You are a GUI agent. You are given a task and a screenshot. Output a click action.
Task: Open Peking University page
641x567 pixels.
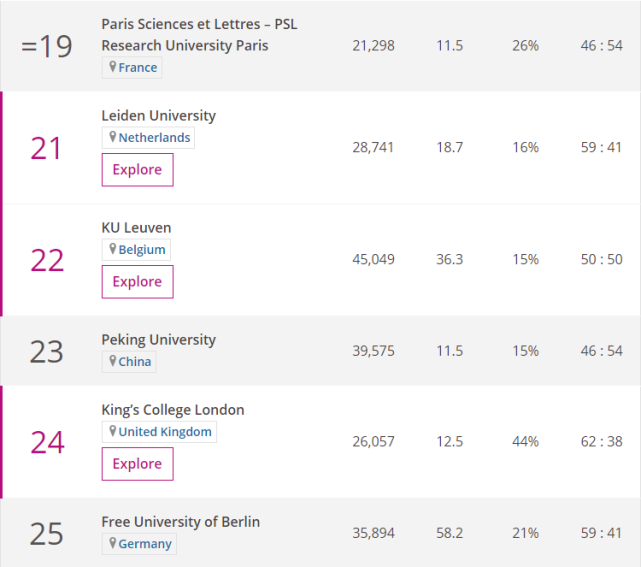(158, 339)
